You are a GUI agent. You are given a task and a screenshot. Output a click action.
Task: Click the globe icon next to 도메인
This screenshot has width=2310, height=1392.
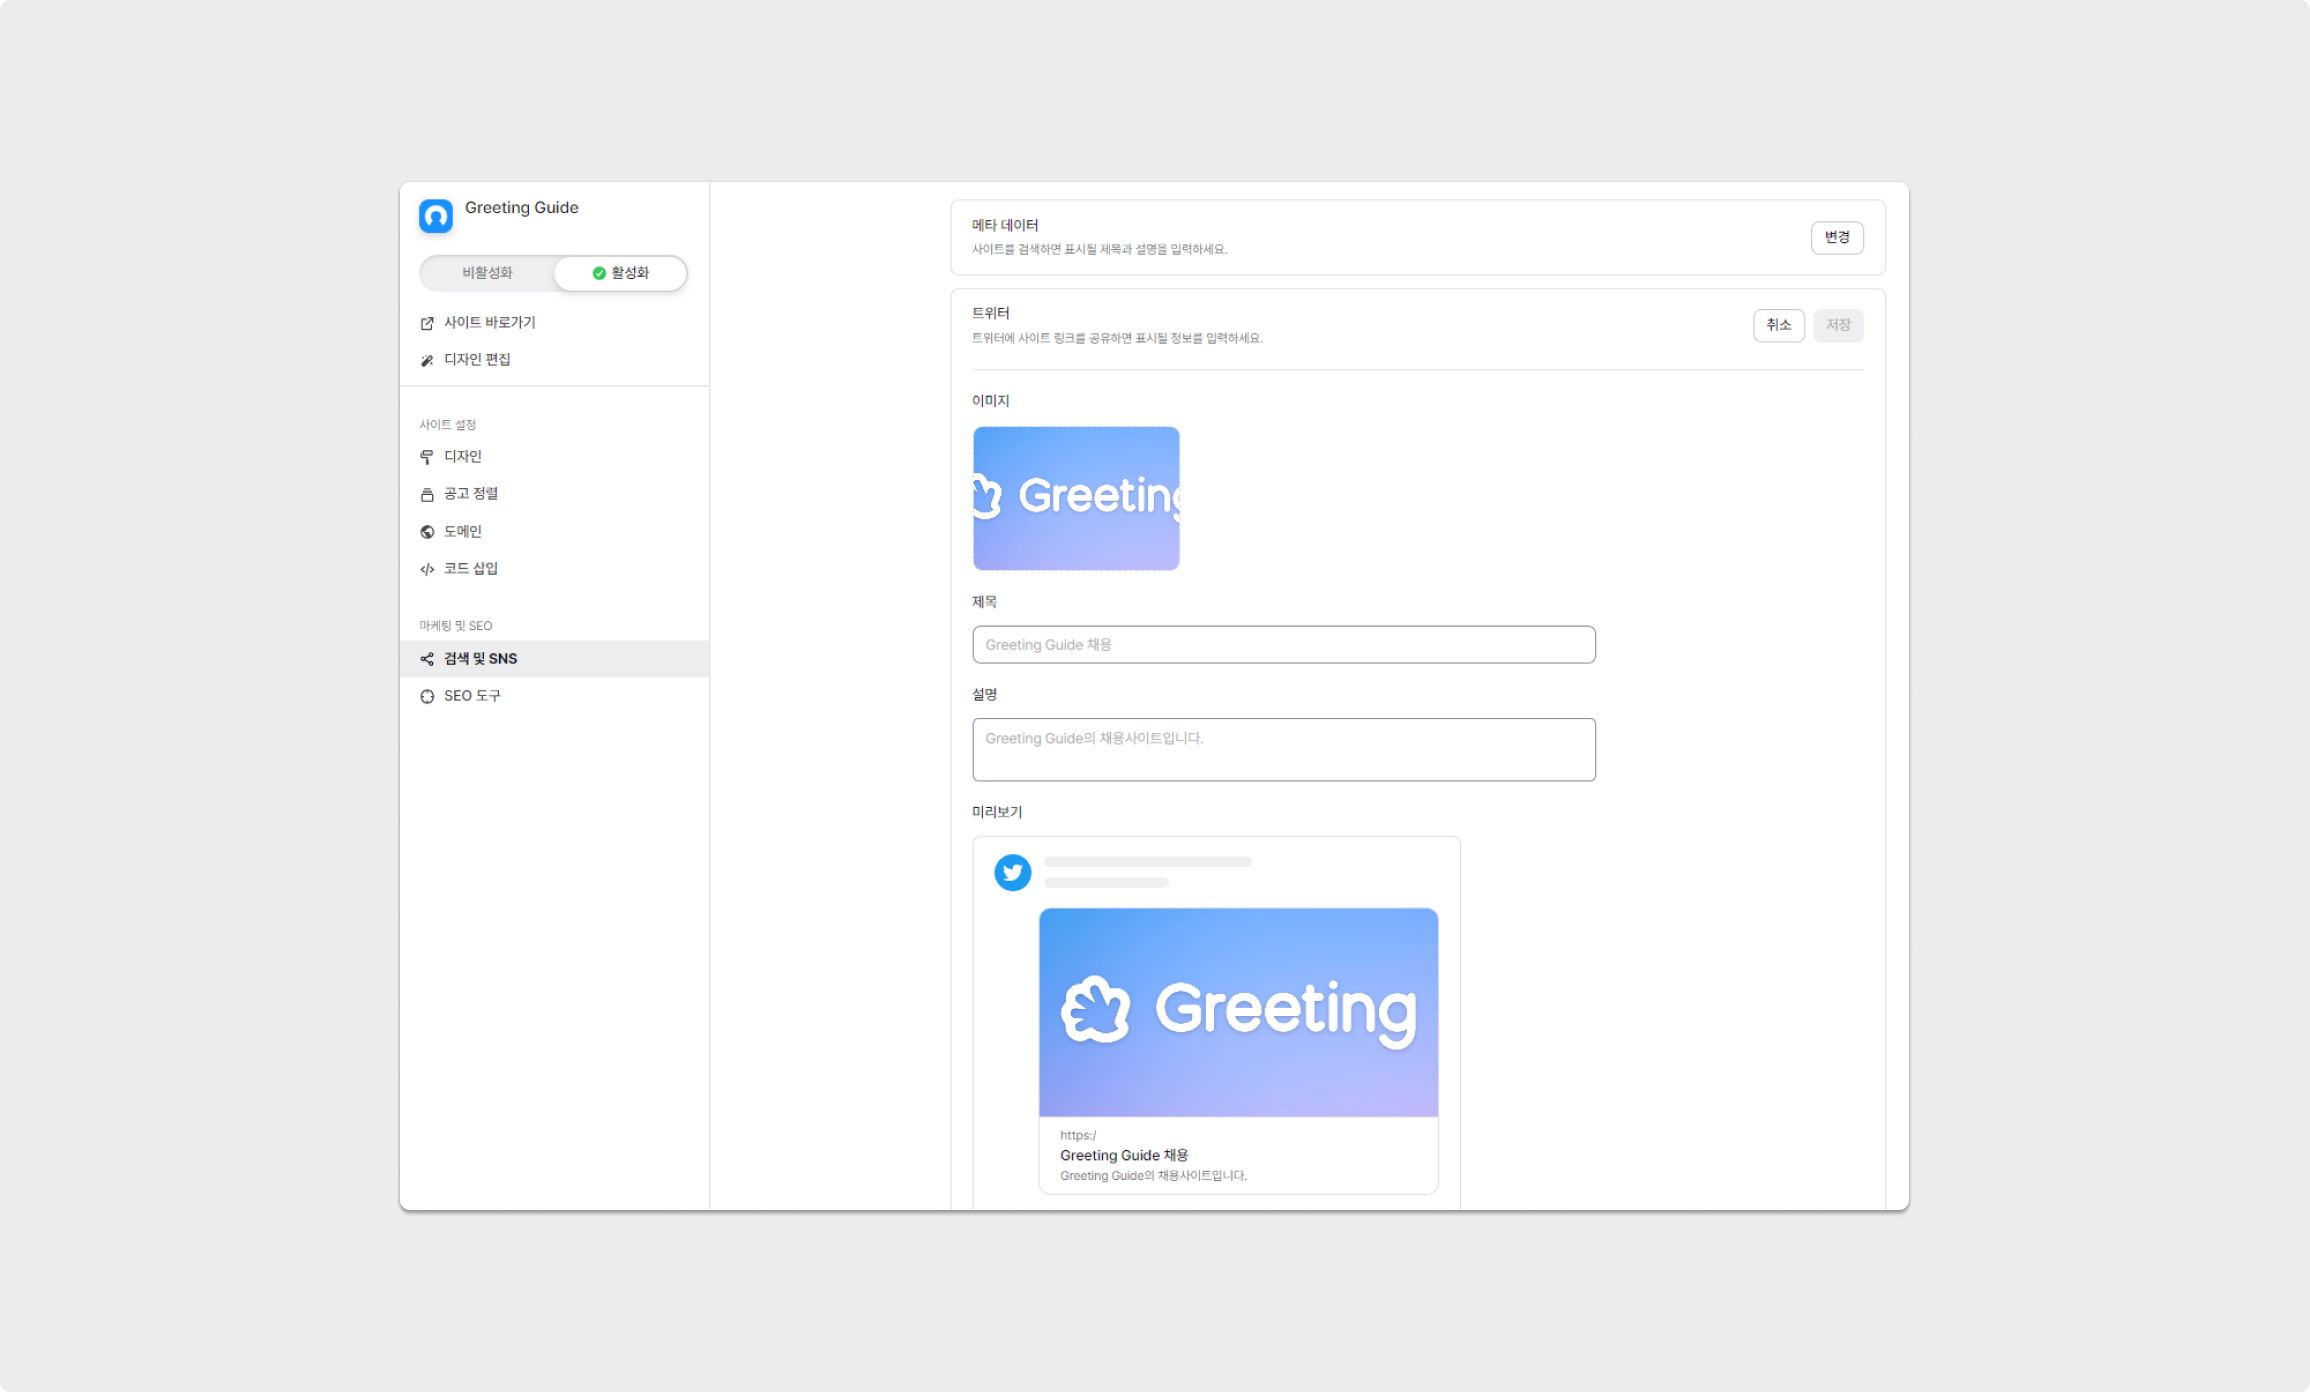point(427,532)
